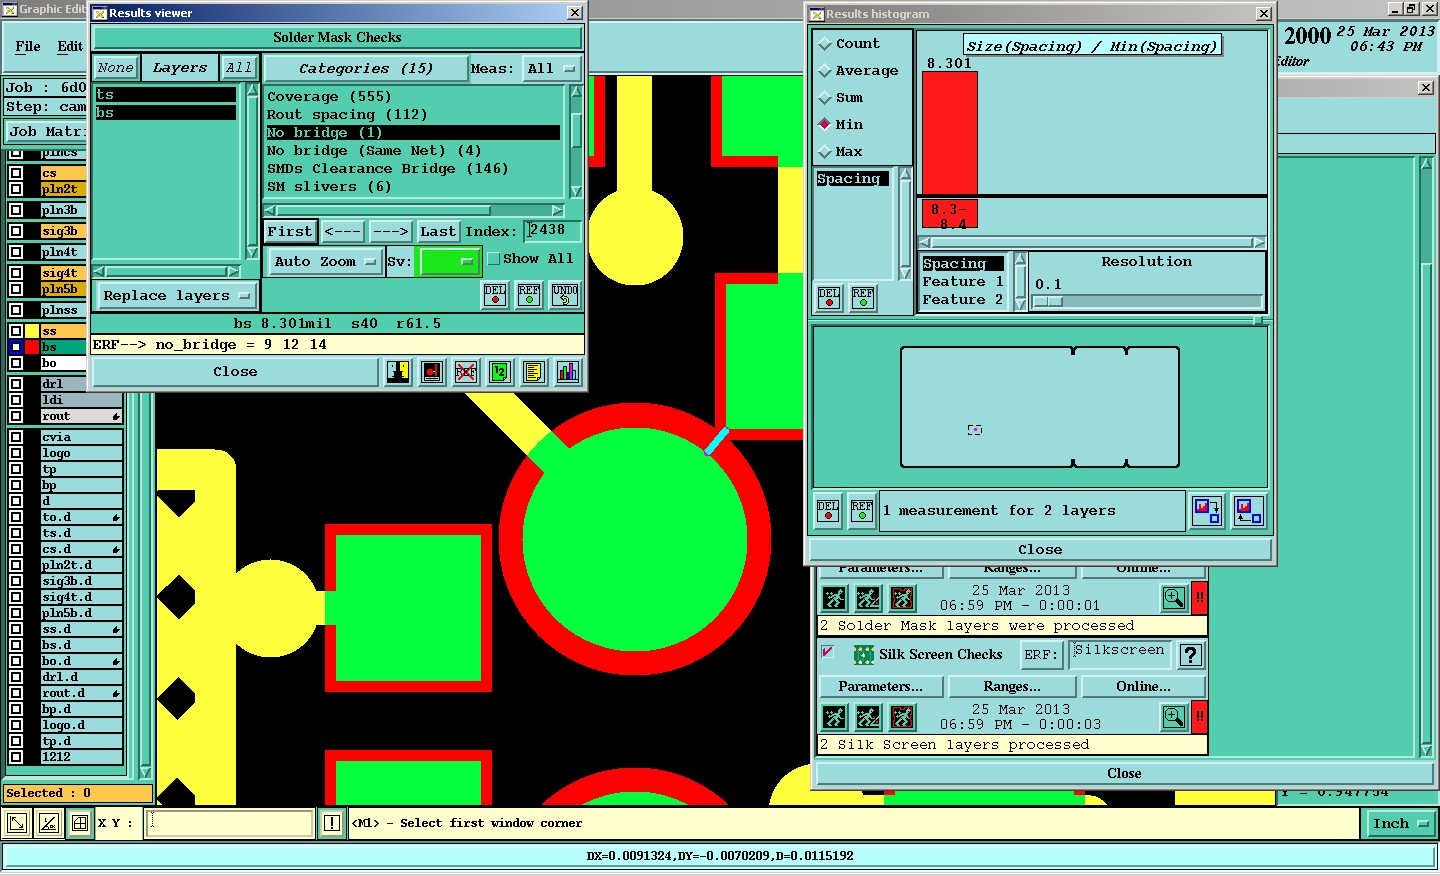Click Ranges button for Silk Screen Checks

1012,687
